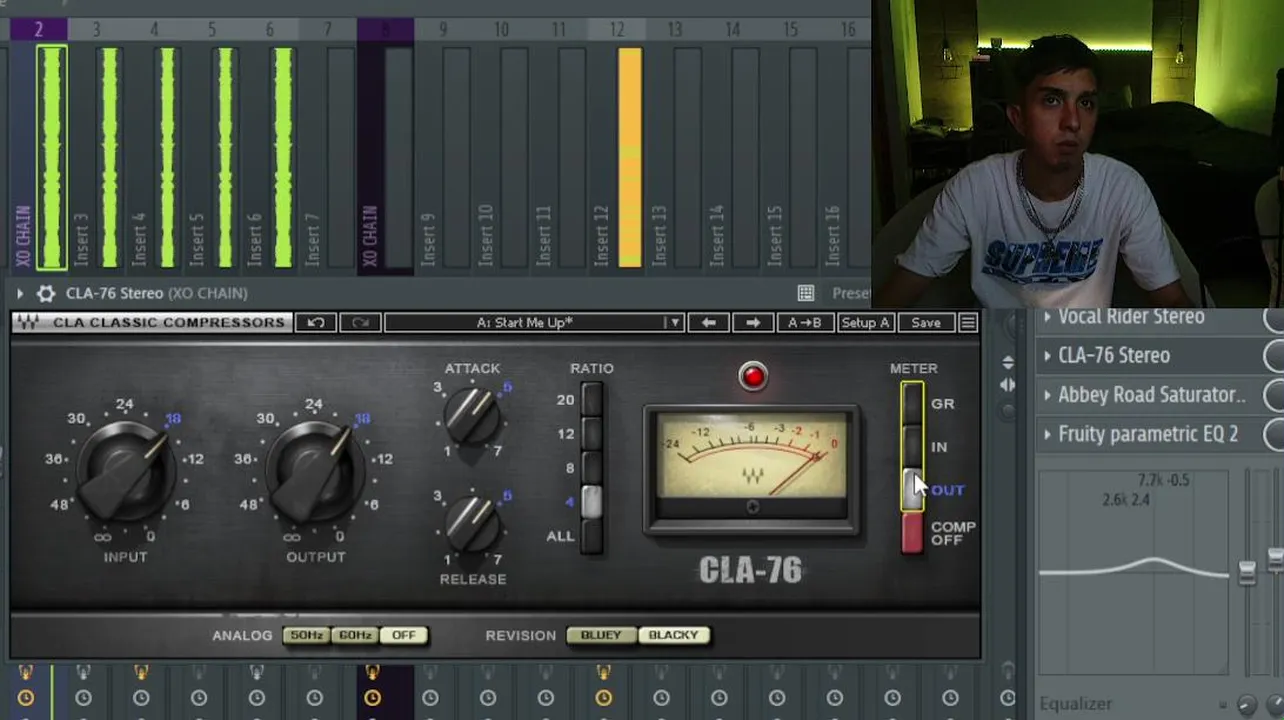Screen dimensions: 1284x720
Task: Click the VU meter calibration screw
Action: tap(752, 507)
